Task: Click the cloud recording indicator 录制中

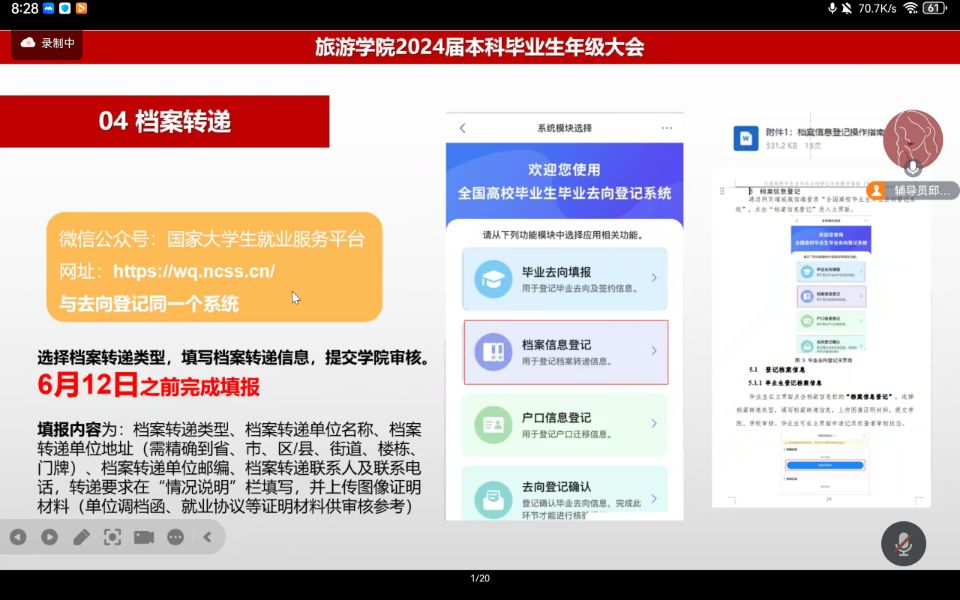Action: click(47, 43)
